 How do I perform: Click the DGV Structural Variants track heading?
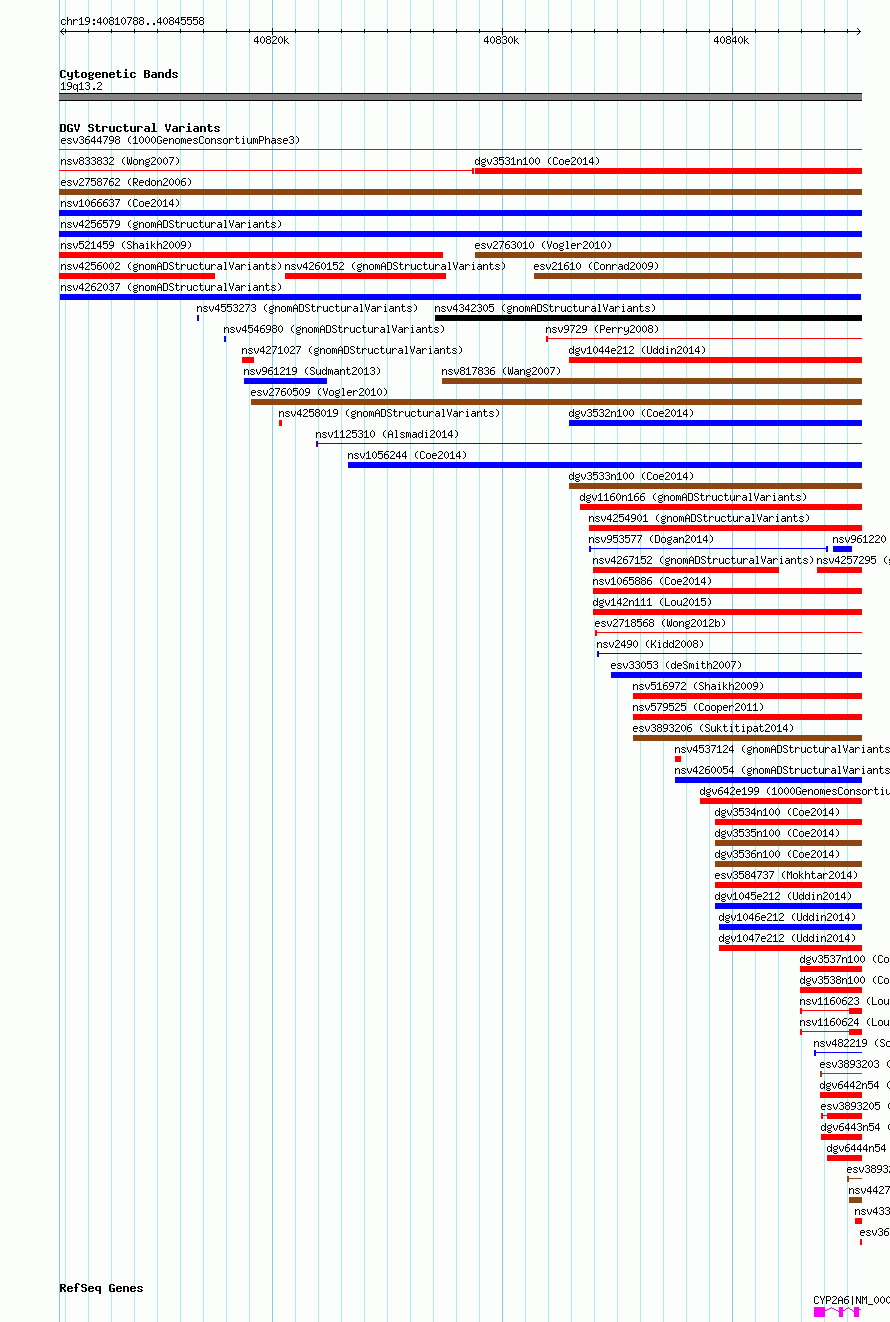click(140, 128)
